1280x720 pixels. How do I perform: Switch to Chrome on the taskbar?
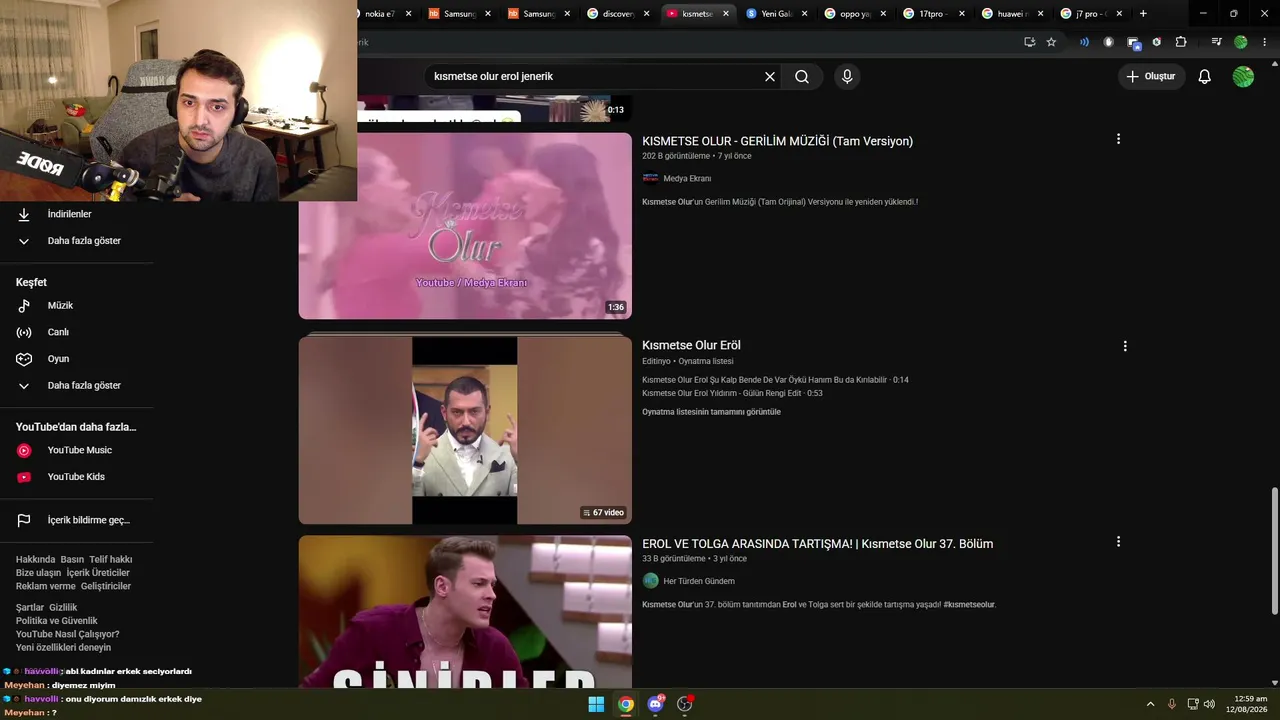626,704
